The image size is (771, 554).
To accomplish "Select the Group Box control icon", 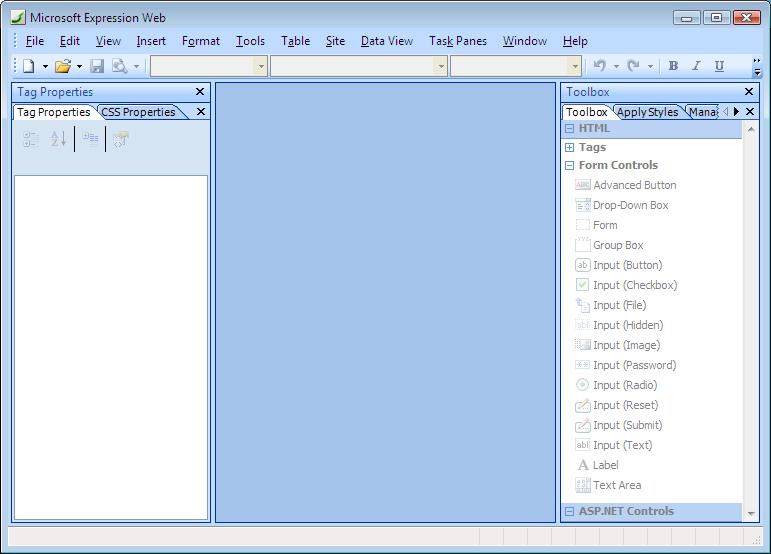I will (583, 245).
